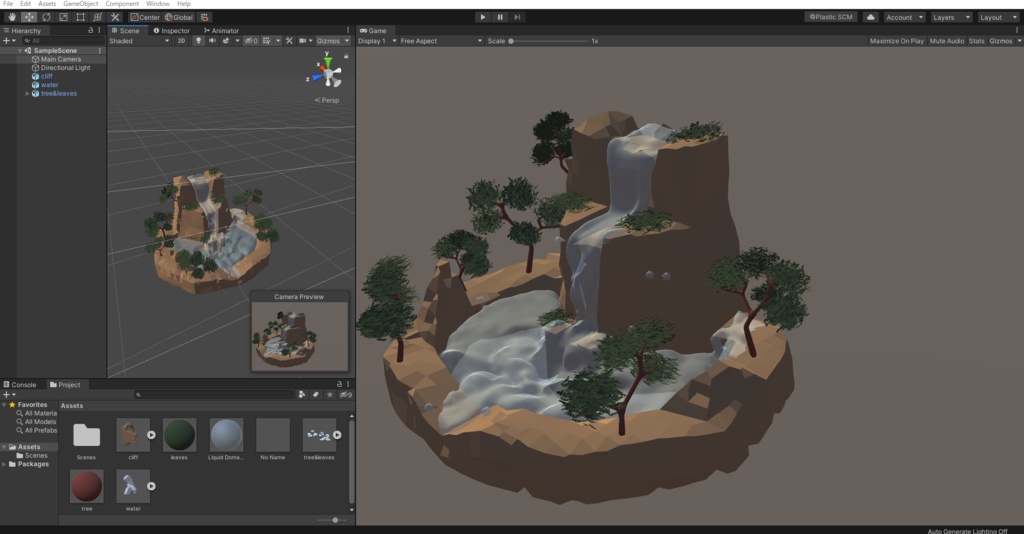Image resolution: width=1024 pixels, height=534 pixels.
Task: Collapse the SampleScene tree
Action: pyautogui.click(x=20, y=50)
